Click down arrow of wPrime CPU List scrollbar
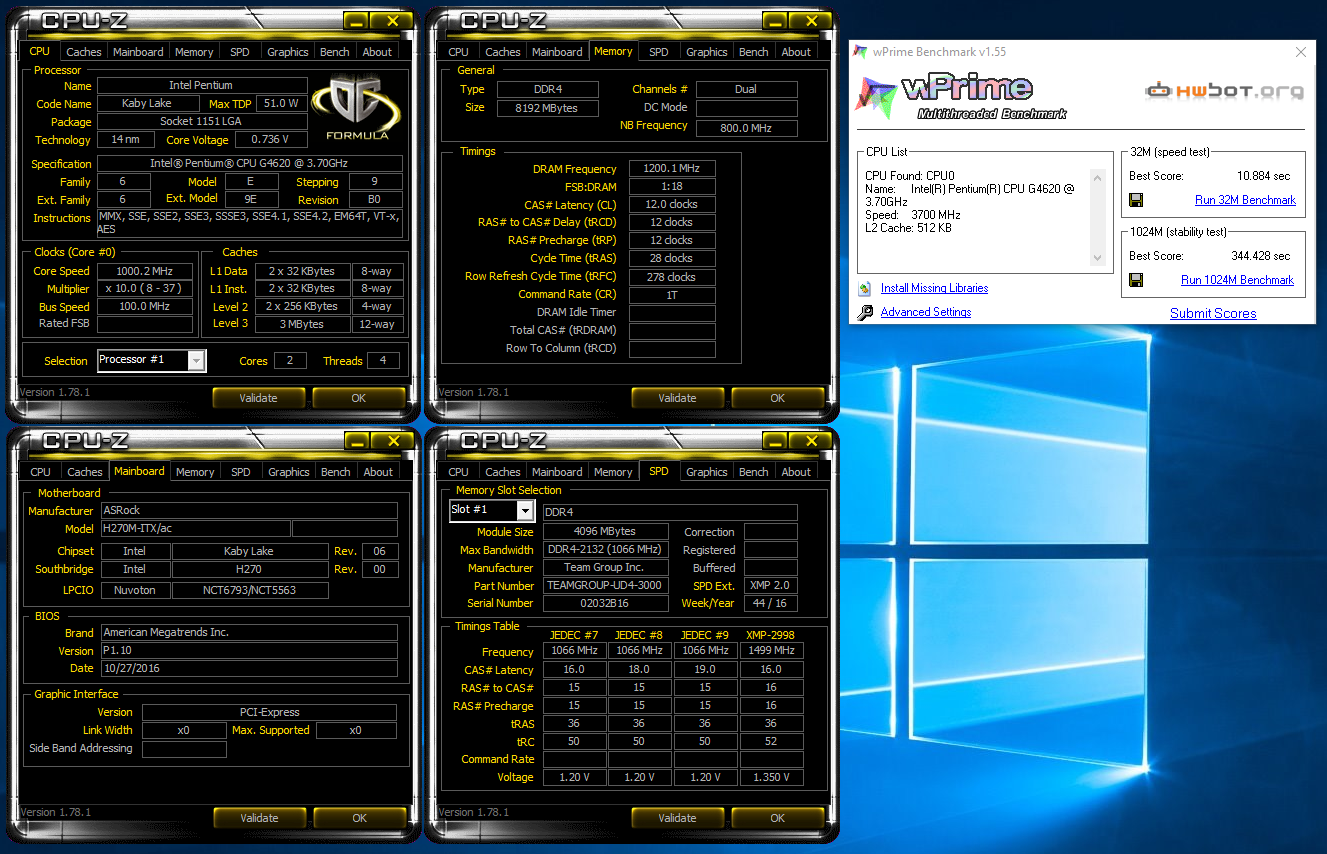The height and width of the screenshot is (854, 1327). click(1096, 259)
